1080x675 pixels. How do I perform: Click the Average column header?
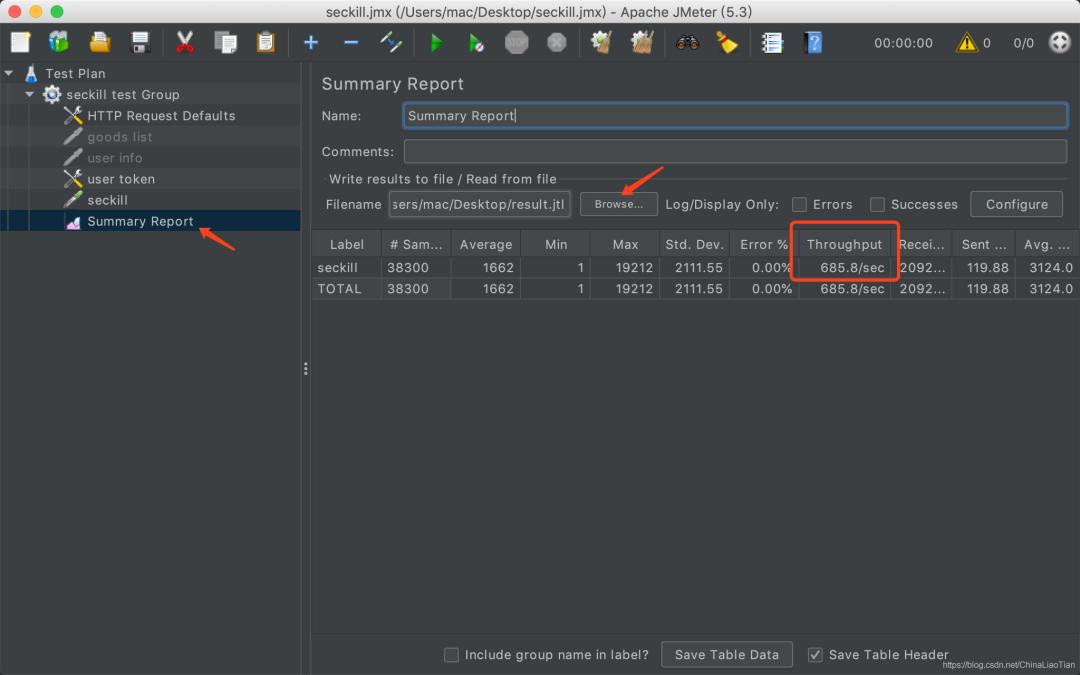486,245
